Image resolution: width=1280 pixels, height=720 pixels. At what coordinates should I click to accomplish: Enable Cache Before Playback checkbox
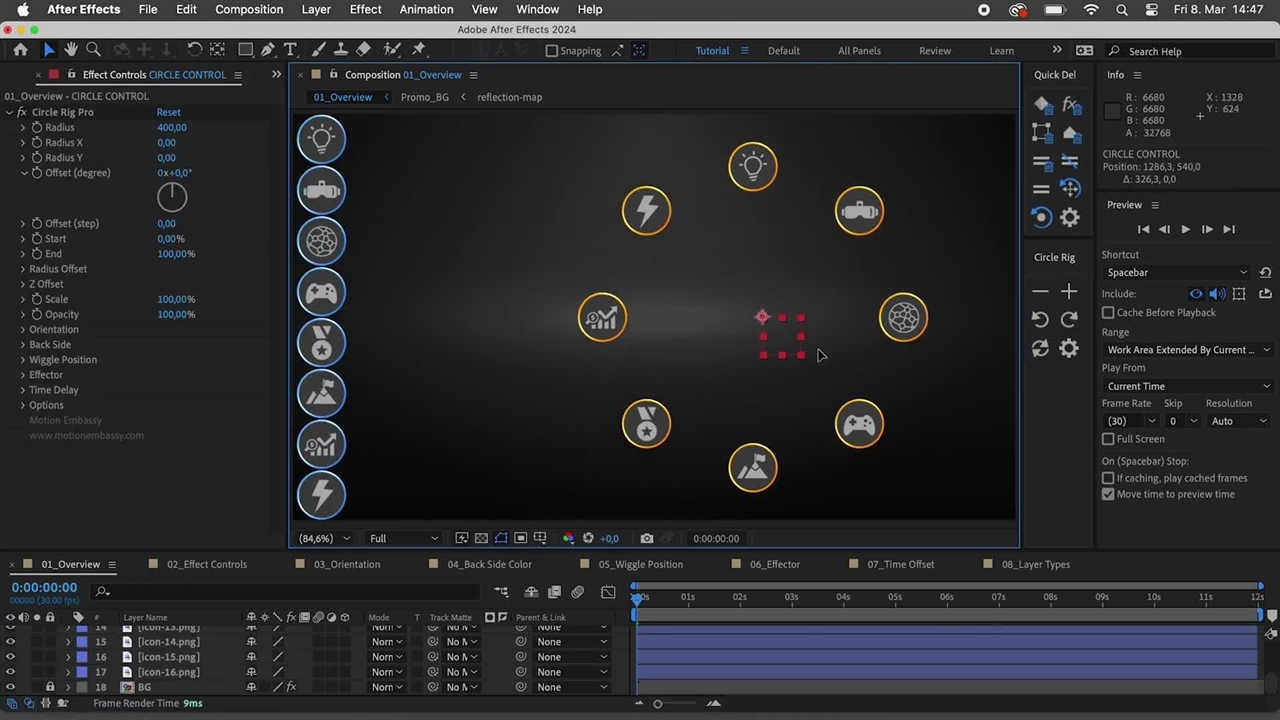(x=1108, y=313)
